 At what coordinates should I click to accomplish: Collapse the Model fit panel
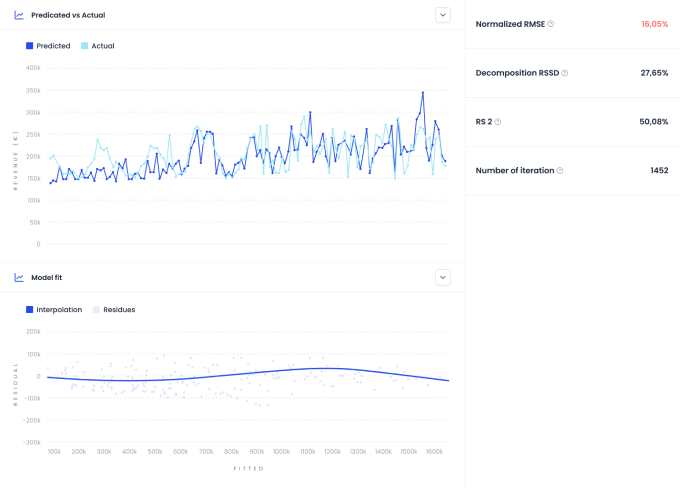tap(443, 278)
